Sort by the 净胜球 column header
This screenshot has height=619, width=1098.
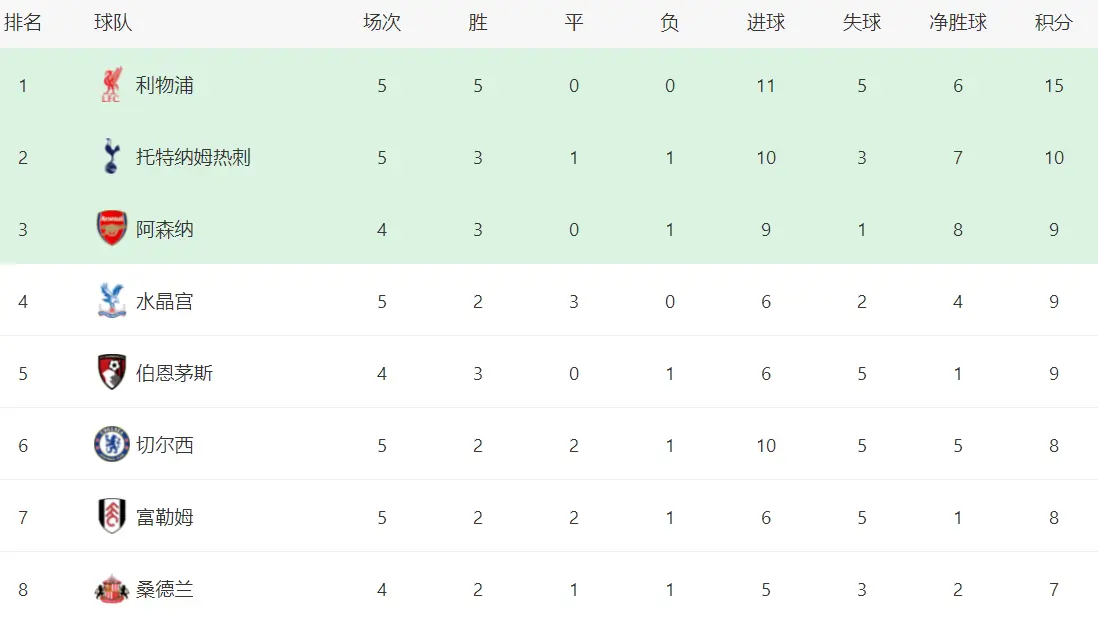(957, 23)
